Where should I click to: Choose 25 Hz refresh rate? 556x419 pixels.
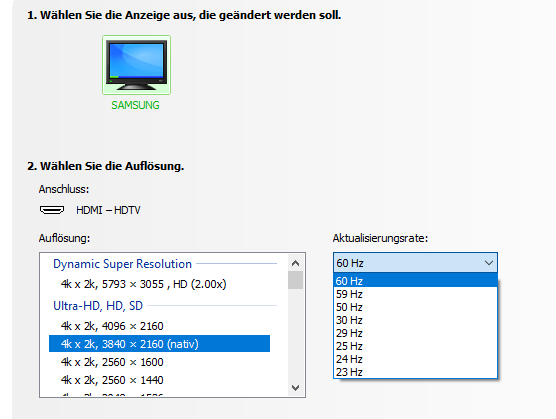[x=415, y=346]
